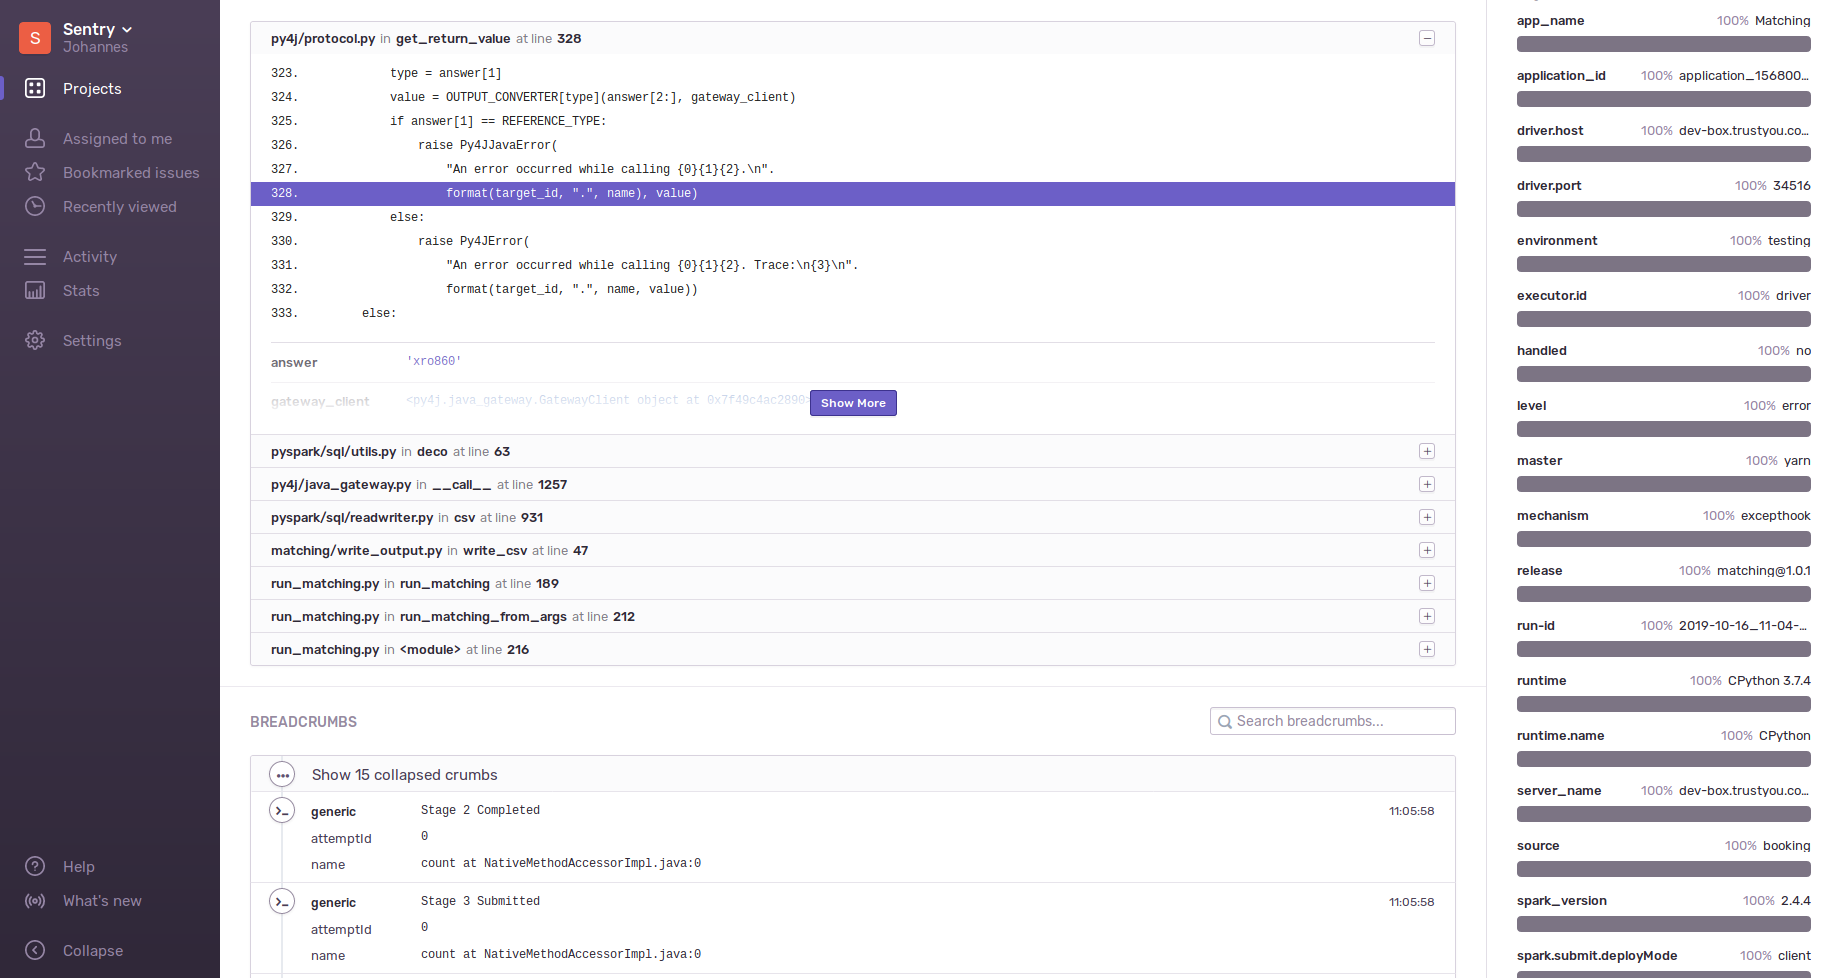This screenshot has height=978, width=1841.
Task: Click the Collapse sidebar link
Action: [x=93, y=950]
